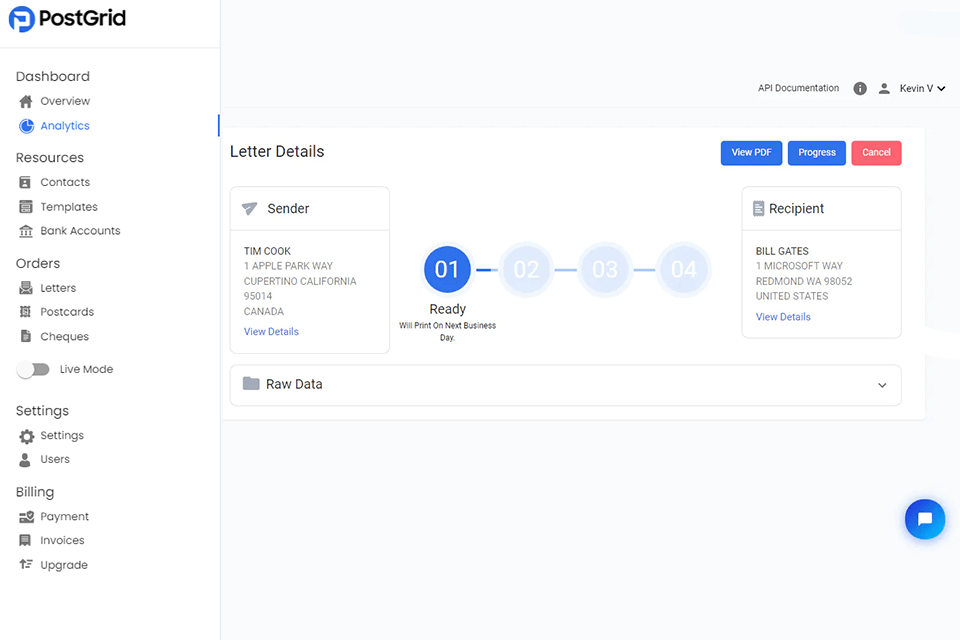Open Sender's View Details link
The image size is (960, 640).
tap(271, 332)
